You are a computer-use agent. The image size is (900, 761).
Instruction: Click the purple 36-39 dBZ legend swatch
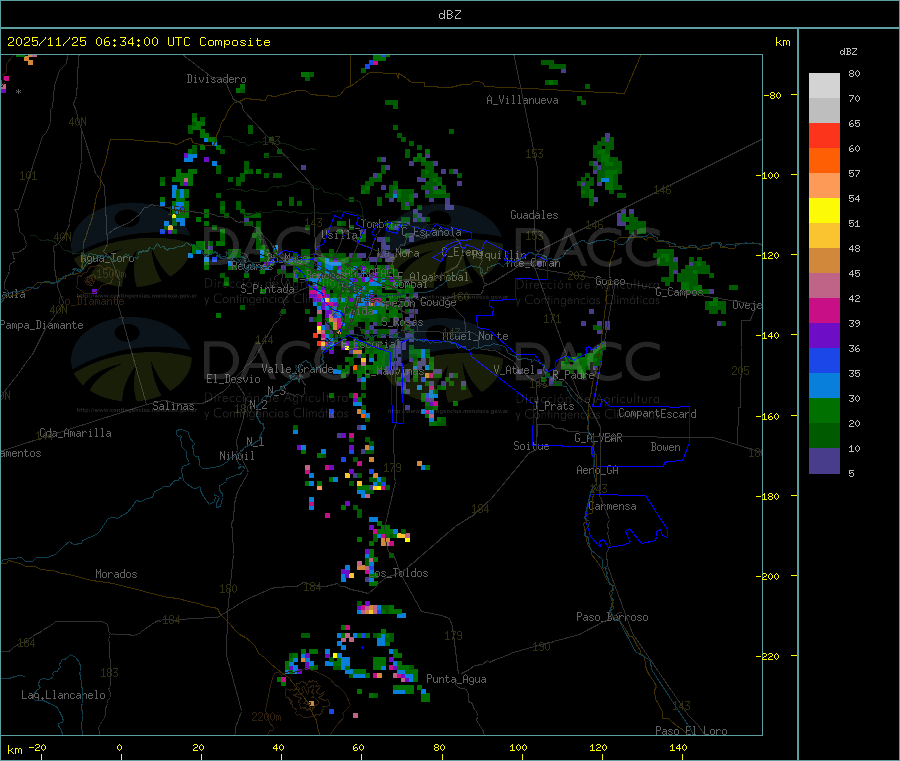[x=824, y=336]
